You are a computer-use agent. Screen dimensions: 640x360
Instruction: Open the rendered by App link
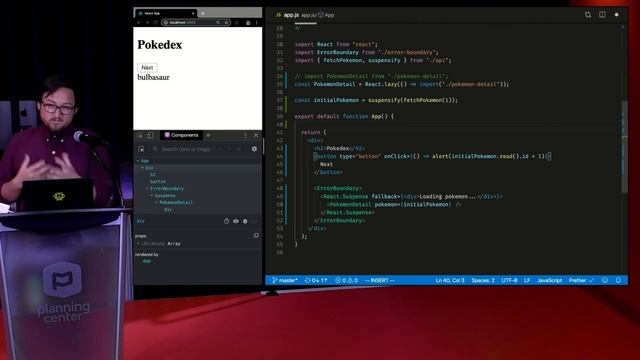click(x=147, y=261)
